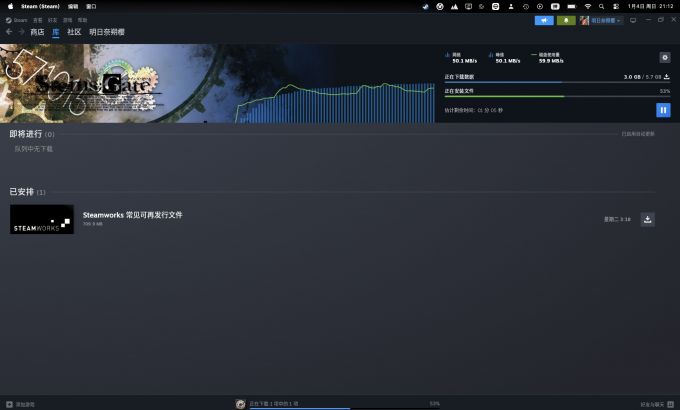The height and width of the screenshot is (410, 680).
Task: Click the 添加游戏 add game button
Action: coord(20,404)
